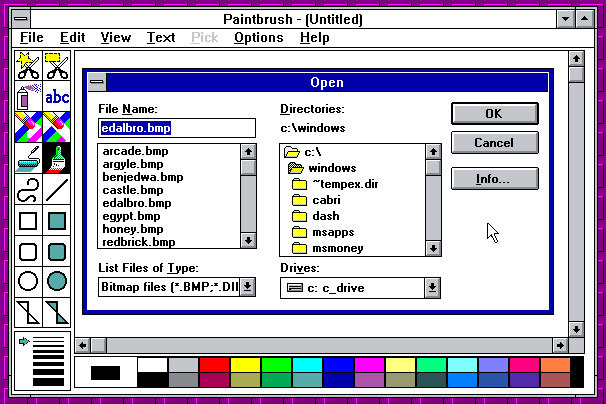Click file list scroll up arrow
The image size is (606, 404).
248,152
